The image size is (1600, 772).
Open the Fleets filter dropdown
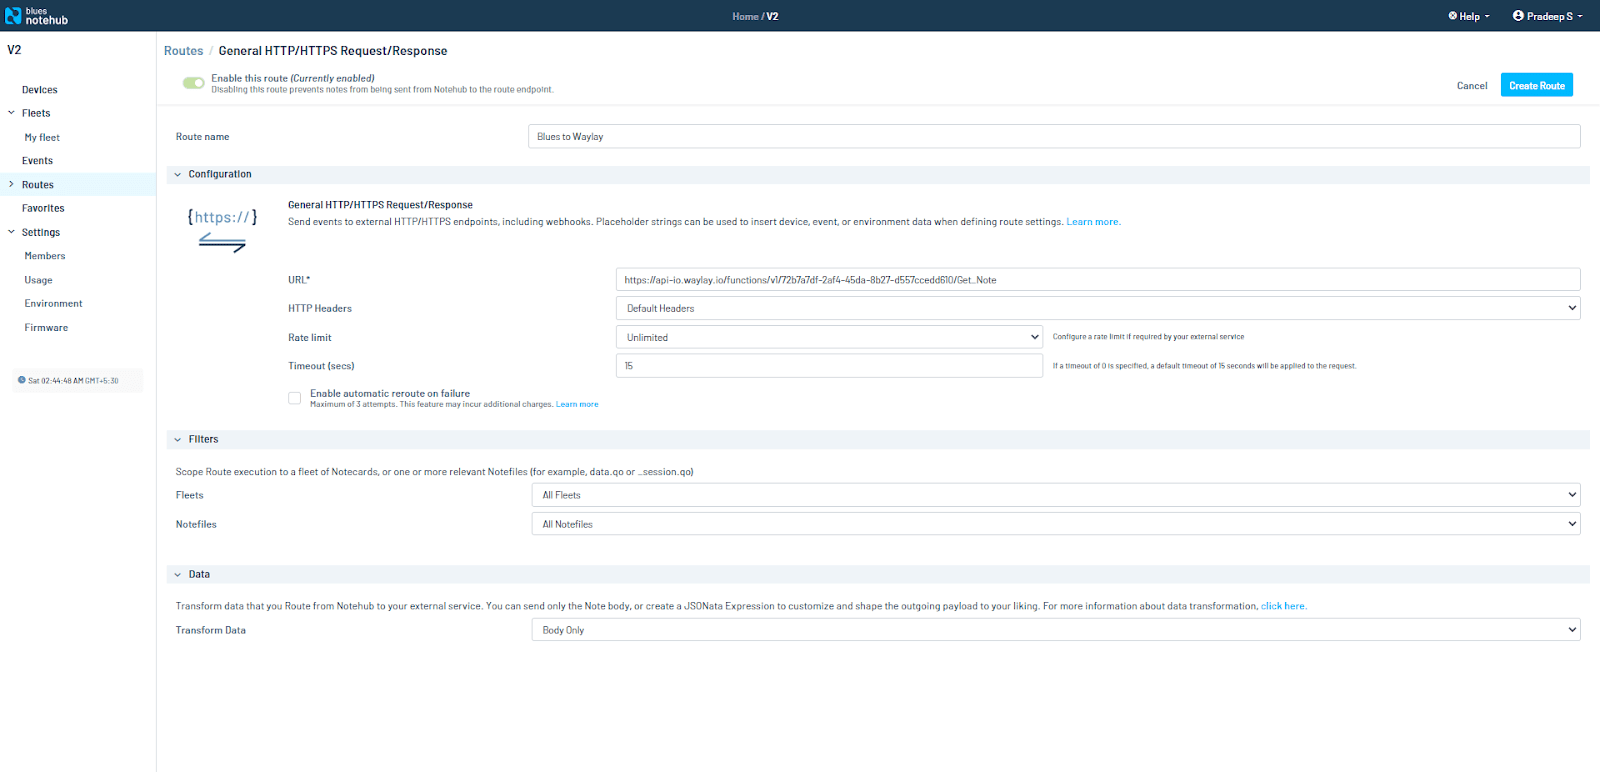click(x=1056, y=495)
